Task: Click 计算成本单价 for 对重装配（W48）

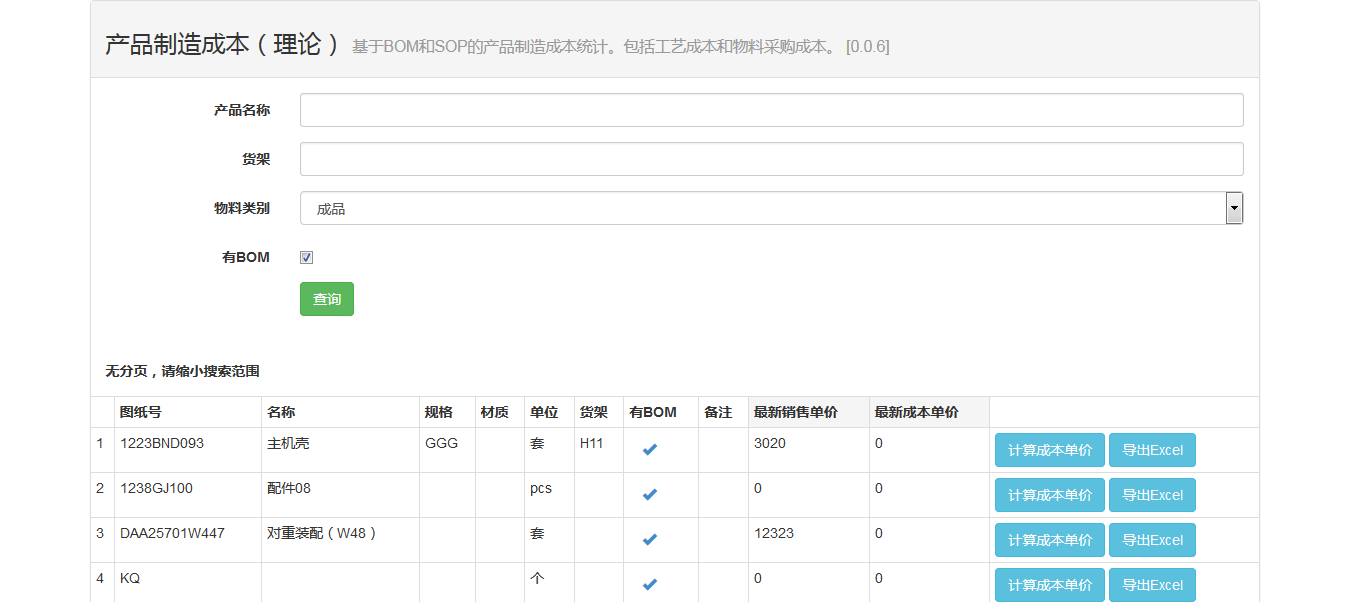Action: (1049, 539)
